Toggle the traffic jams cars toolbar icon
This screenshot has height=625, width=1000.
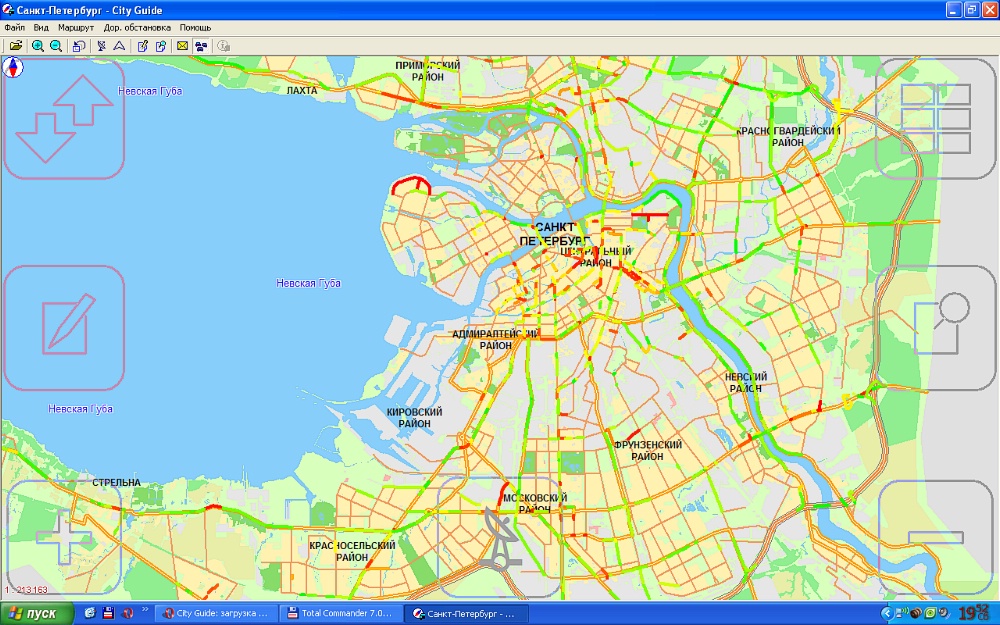201,46
